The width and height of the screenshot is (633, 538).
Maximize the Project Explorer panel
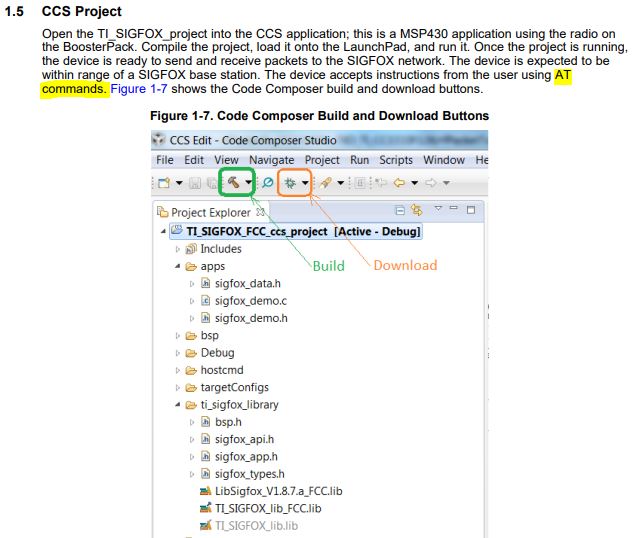[471, 210]
